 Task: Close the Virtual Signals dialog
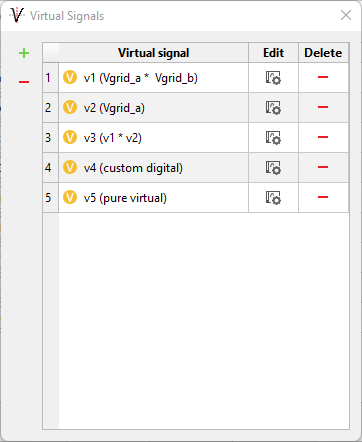tap(346, 15)
